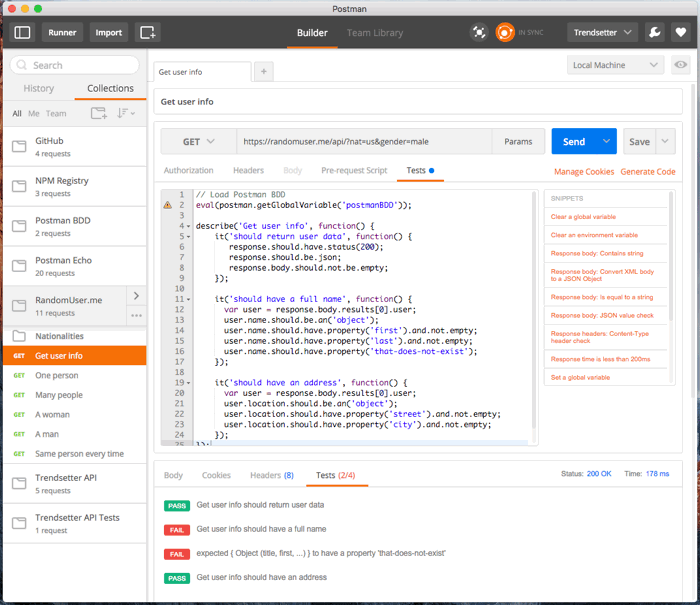700x605 pixels.
Task: Click the sidebar Search field
Action: tap(75, 65)
